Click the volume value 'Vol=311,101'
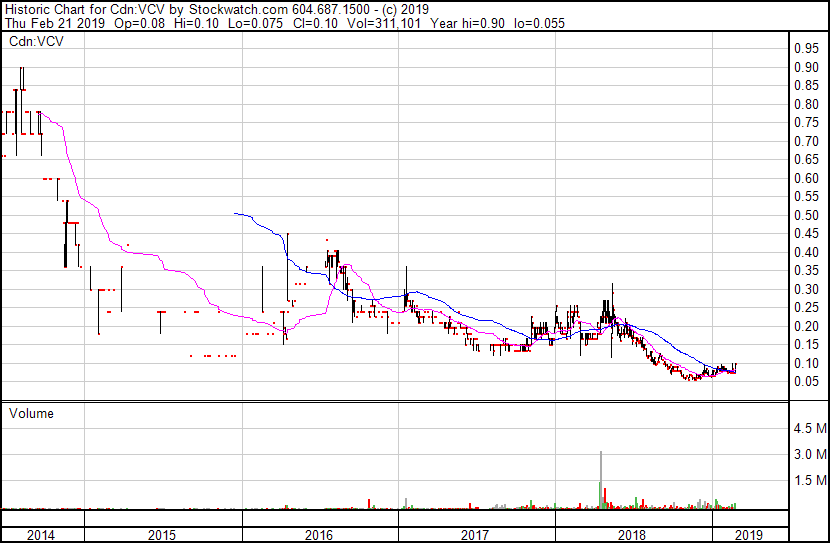Viewport: 830px width, 543px height. tap(384, 23)
